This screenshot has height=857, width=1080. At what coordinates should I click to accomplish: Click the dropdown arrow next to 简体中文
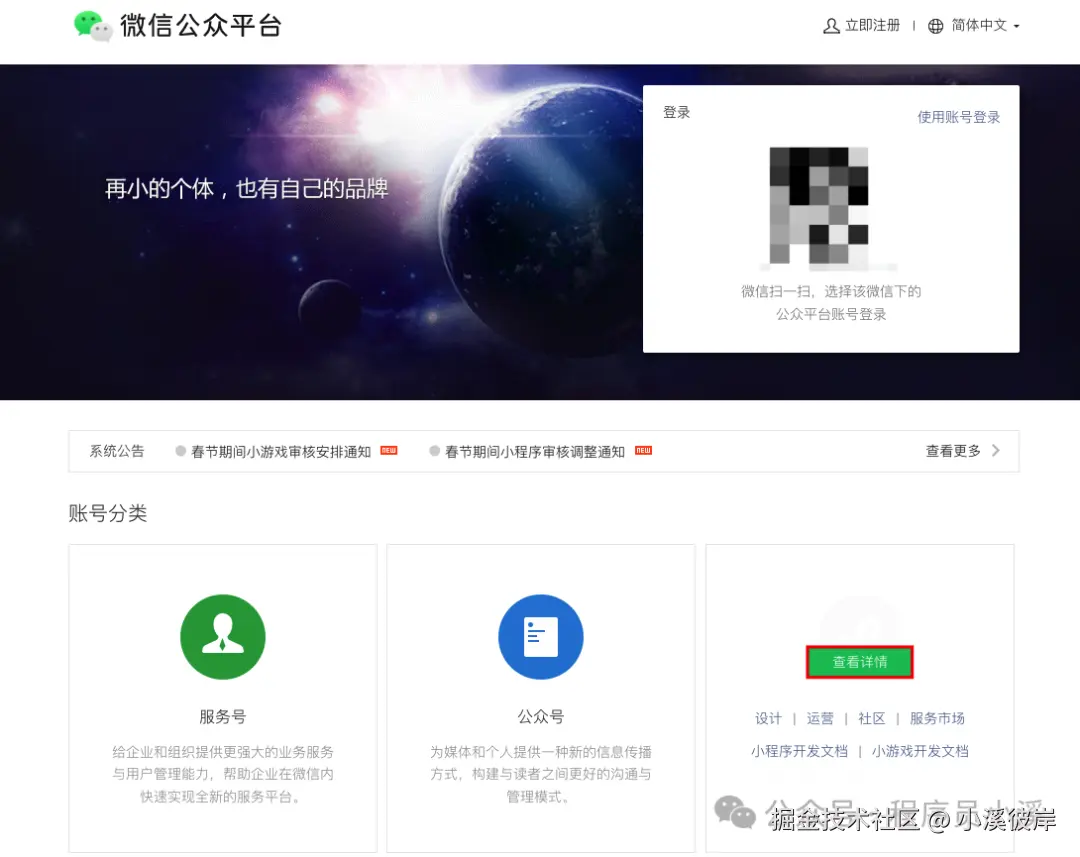[x=1017, y=25]
